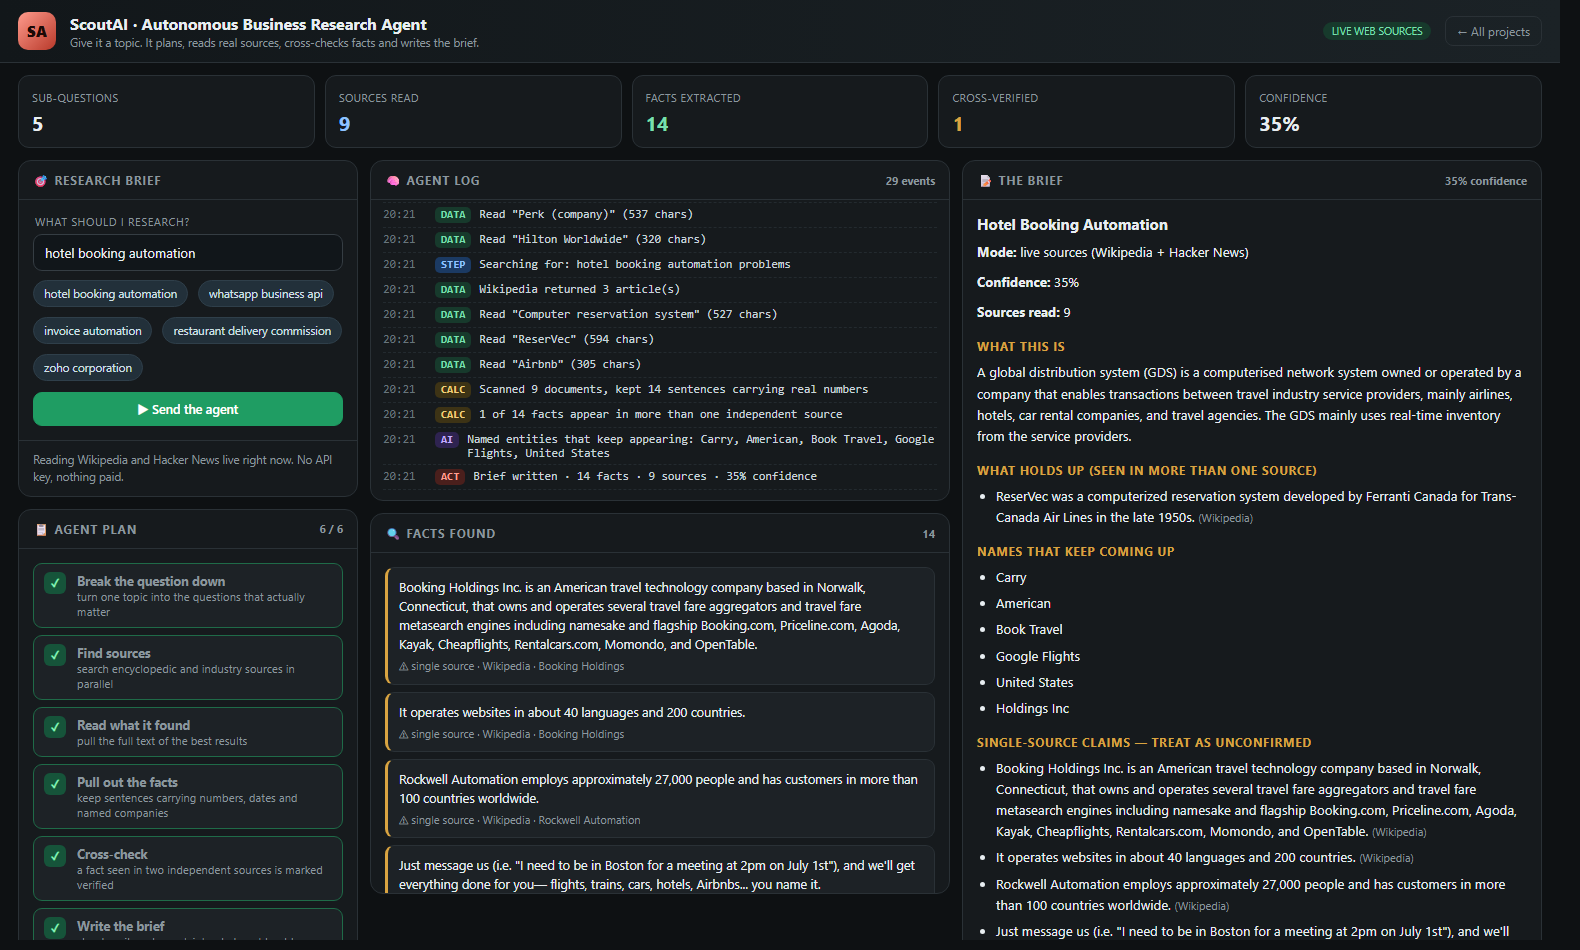Select the 'zoho corporation' suggestion chip
The width and height of the screenshot is (1580, 950).
click(x=88, y=368)
